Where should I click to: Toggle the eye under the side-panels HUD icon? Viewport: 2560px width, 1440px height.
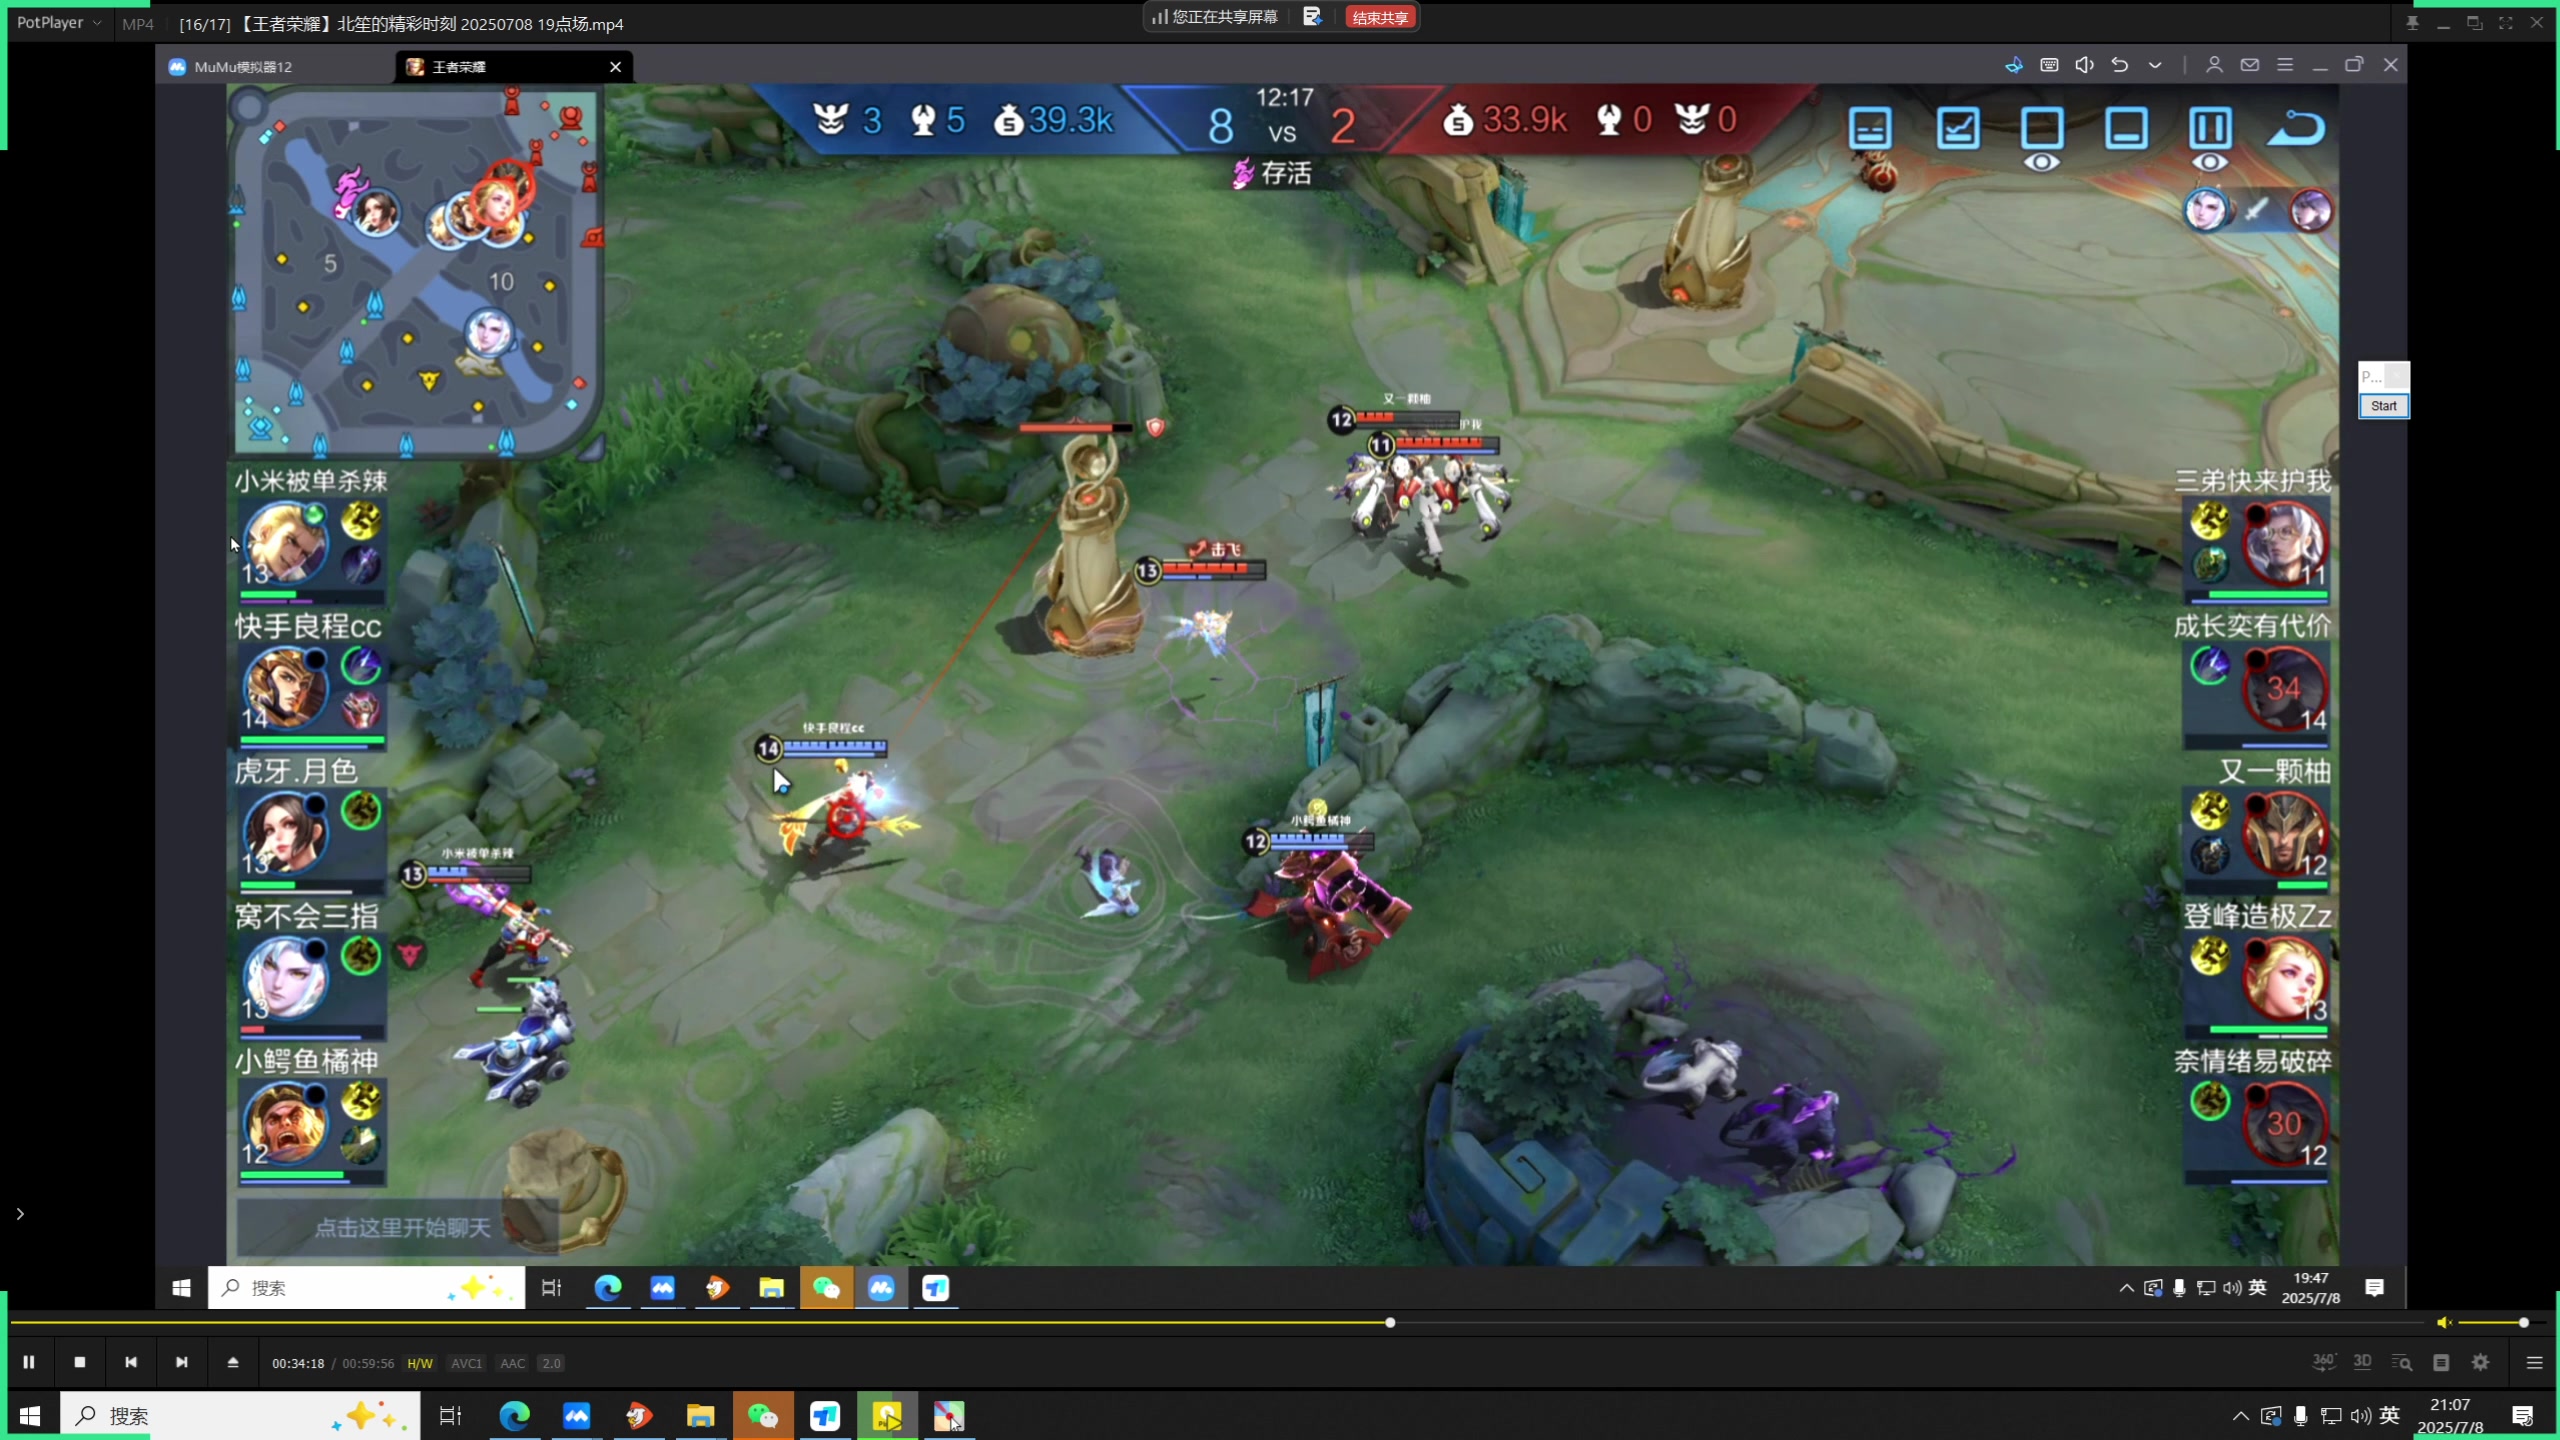pyautogui.click(x=2210, y=163)
